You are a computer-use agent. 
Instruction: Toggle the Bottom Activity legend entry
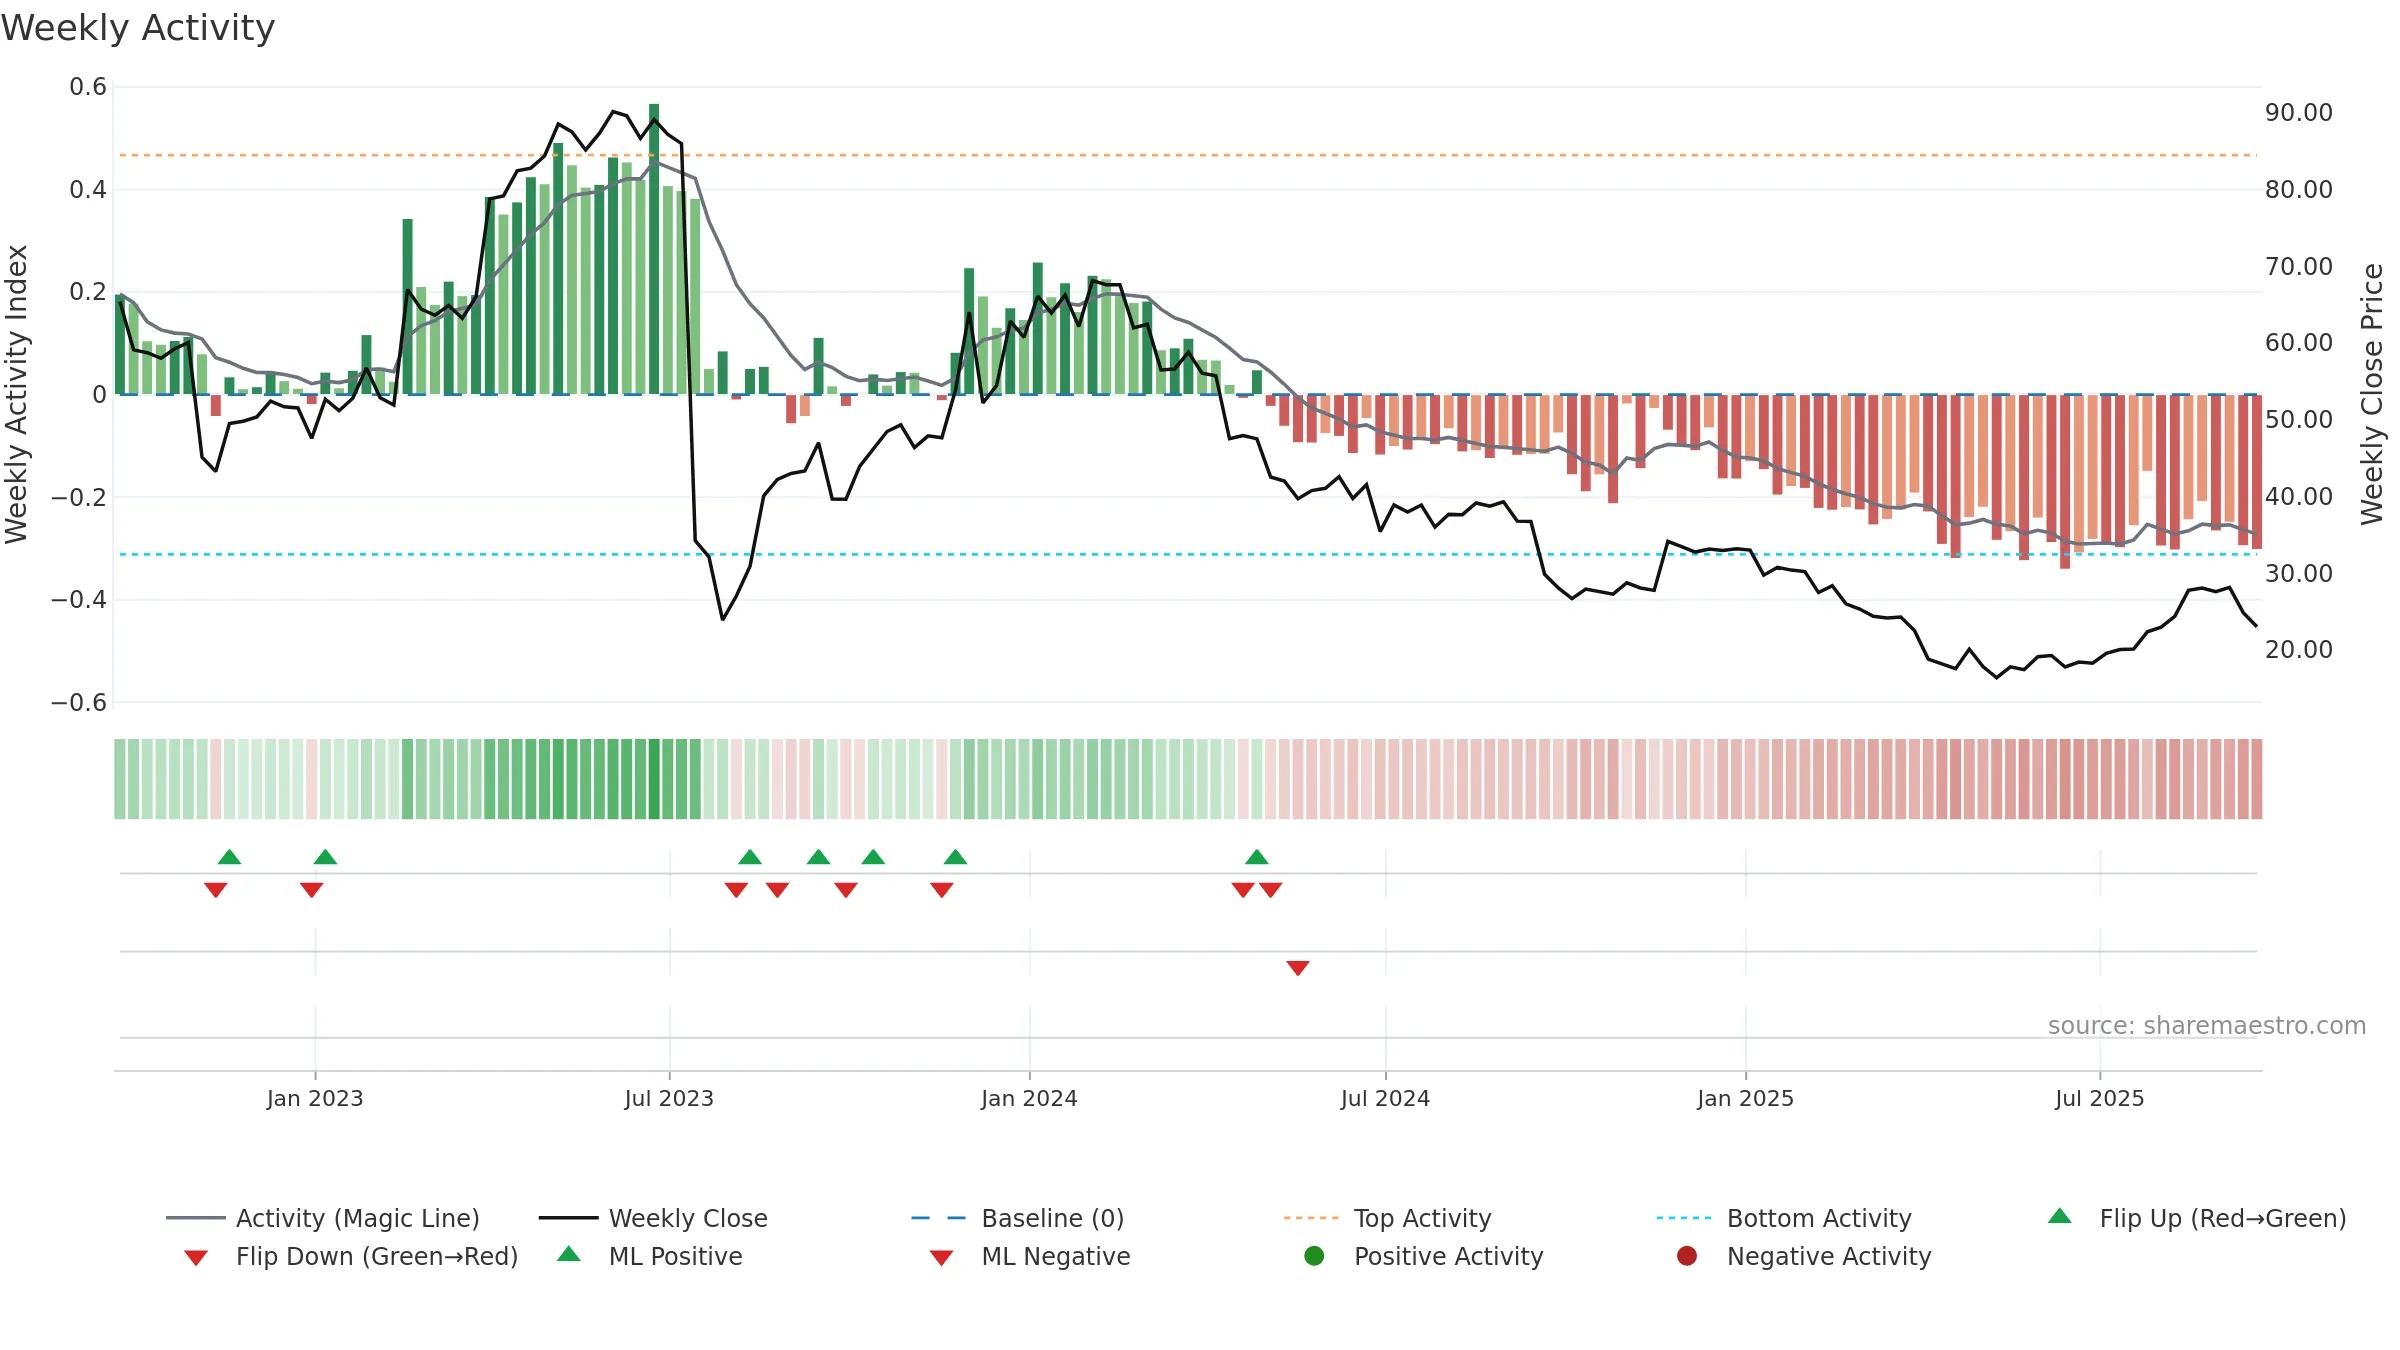[x=1784, y=1218]
